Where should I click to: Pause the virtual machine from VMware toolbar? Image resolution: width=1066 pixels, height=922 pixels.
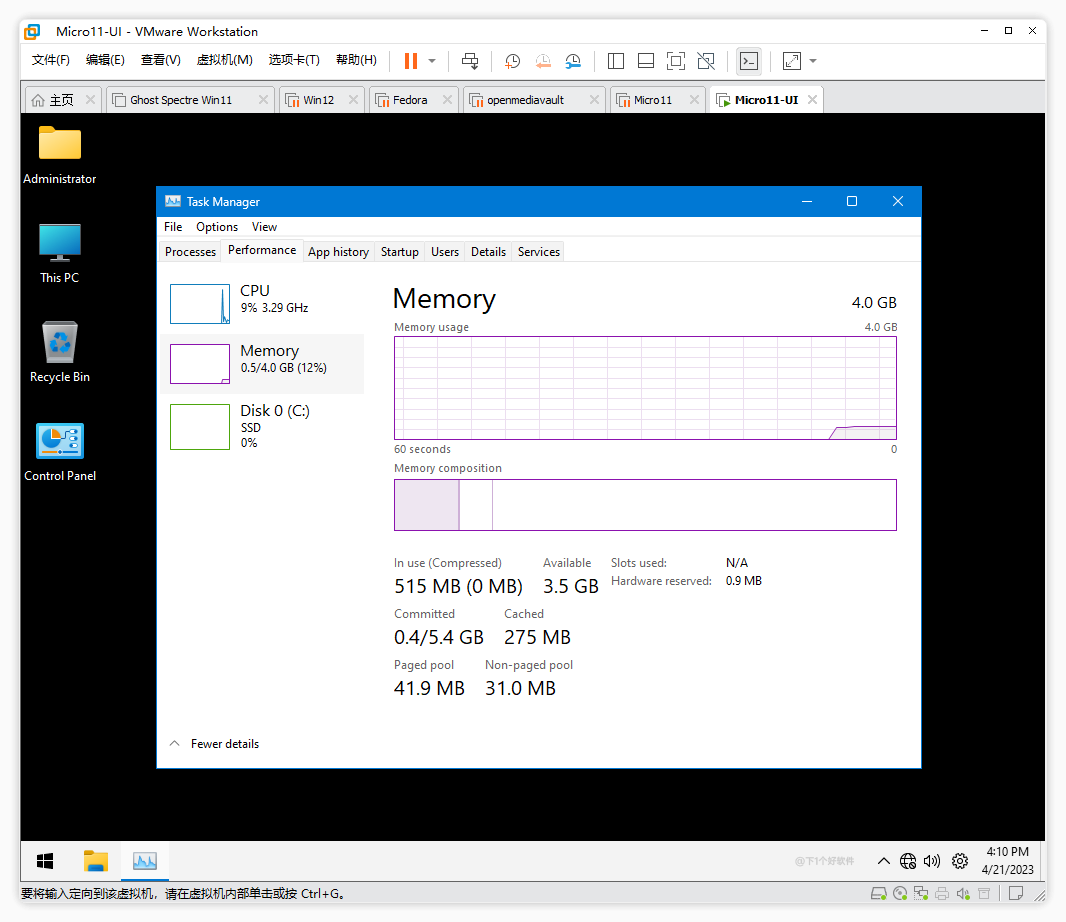tap(411, 61)
